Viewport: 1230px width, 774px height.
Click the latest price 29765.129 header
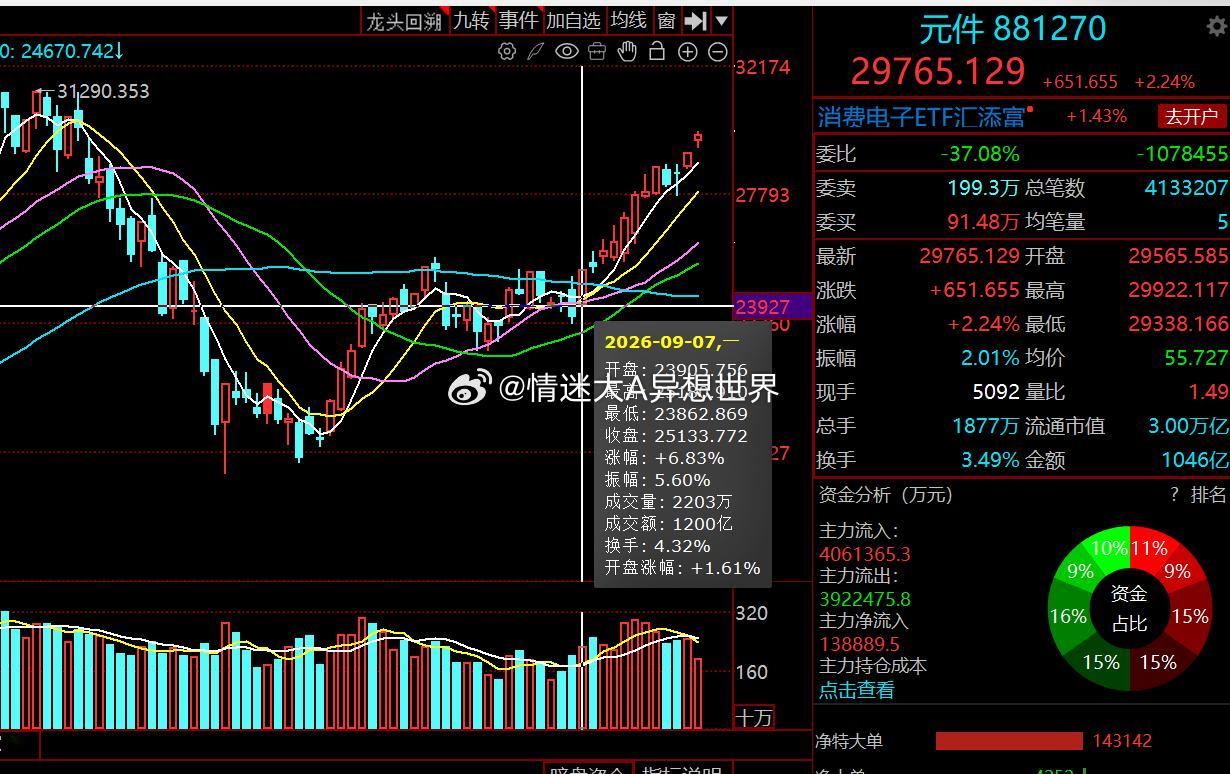[938, 72]
